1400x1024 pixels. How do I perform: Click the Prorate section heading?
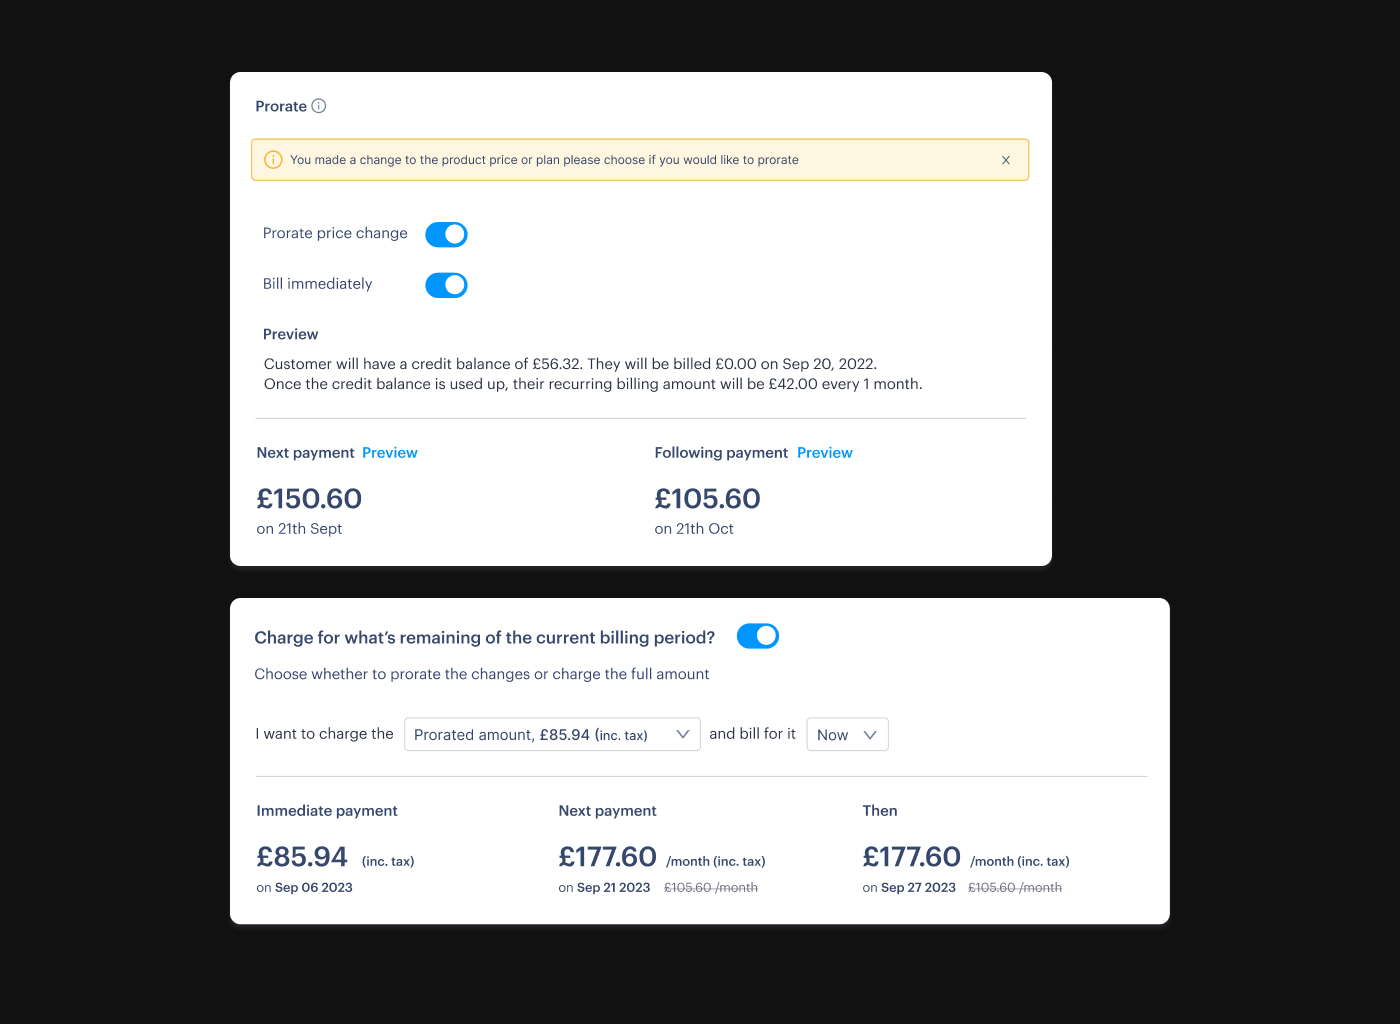[281, 106]
